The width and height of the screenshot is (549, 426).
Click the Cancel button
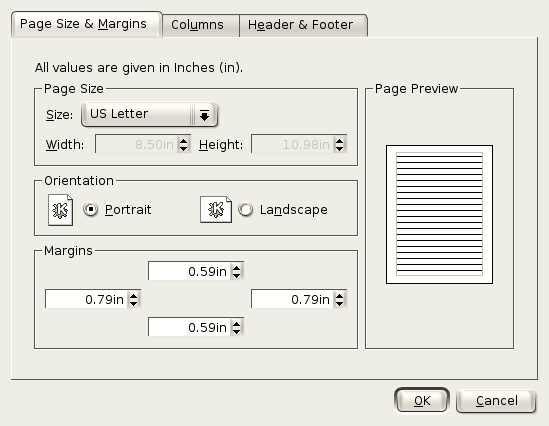pyautogui.click(x=496, y=400)
